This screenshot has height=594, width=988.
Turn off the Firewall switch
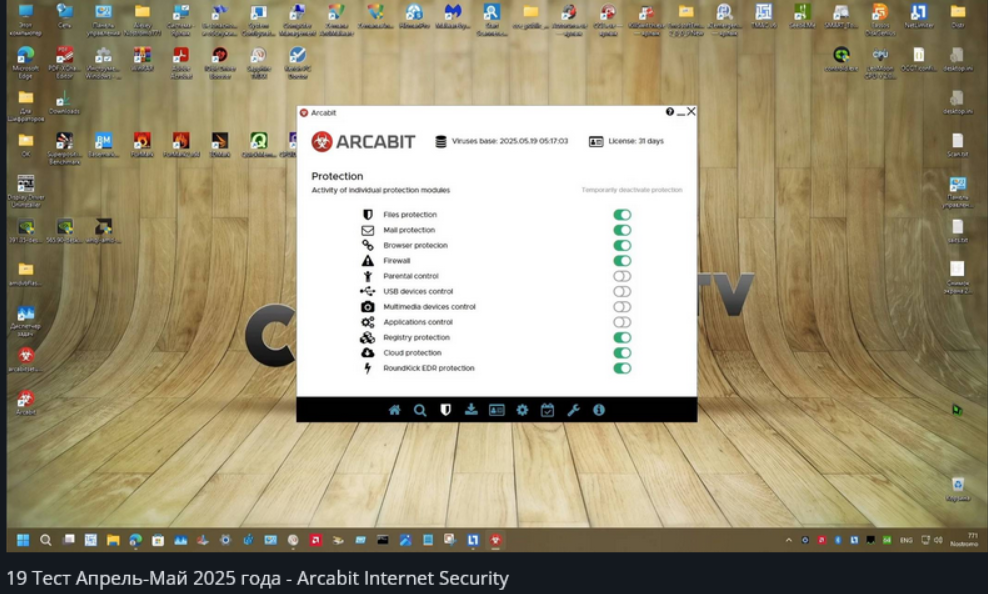(622, 261)
